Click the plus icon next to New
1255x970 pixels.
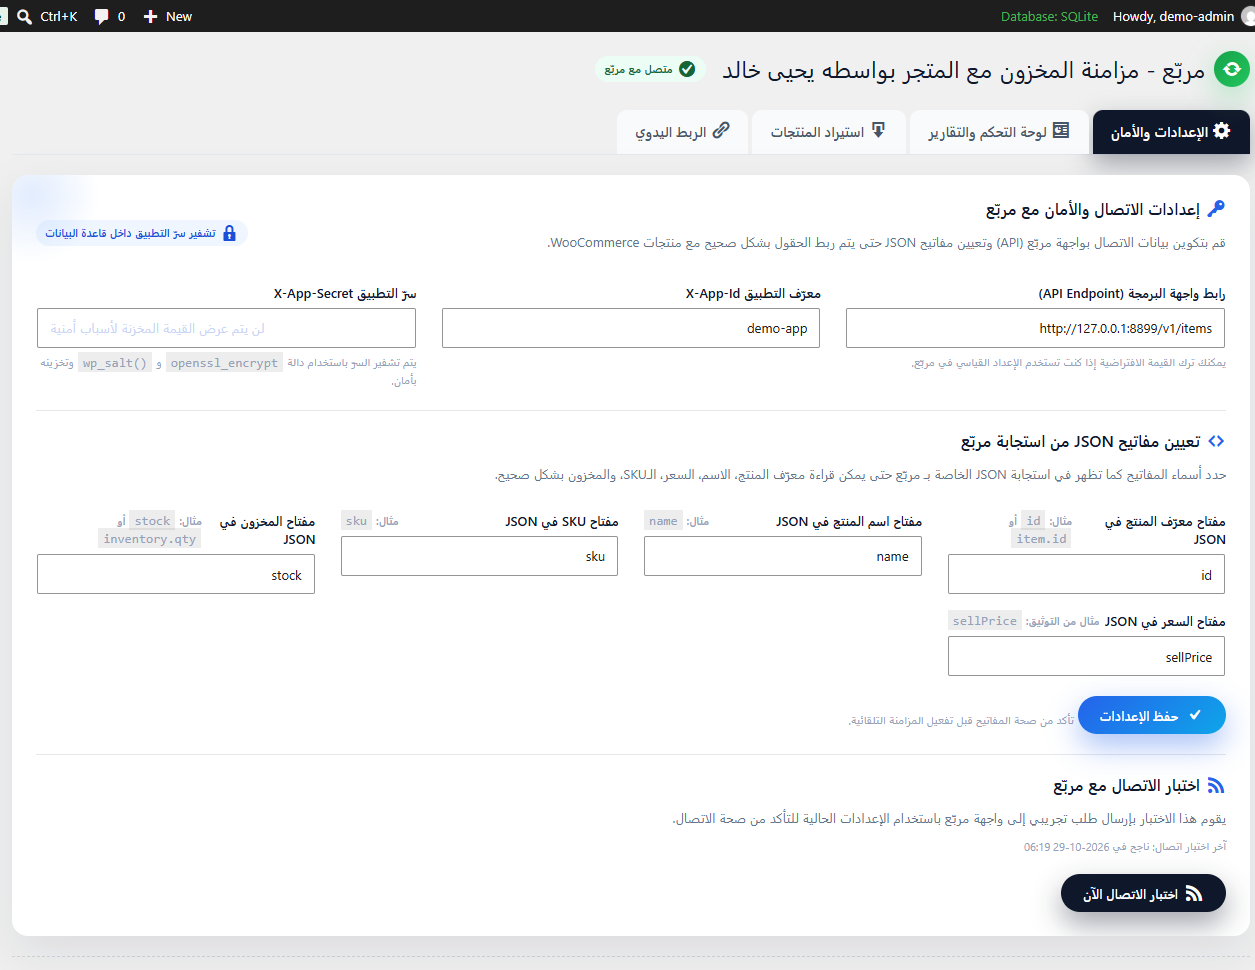click(150, 16)
